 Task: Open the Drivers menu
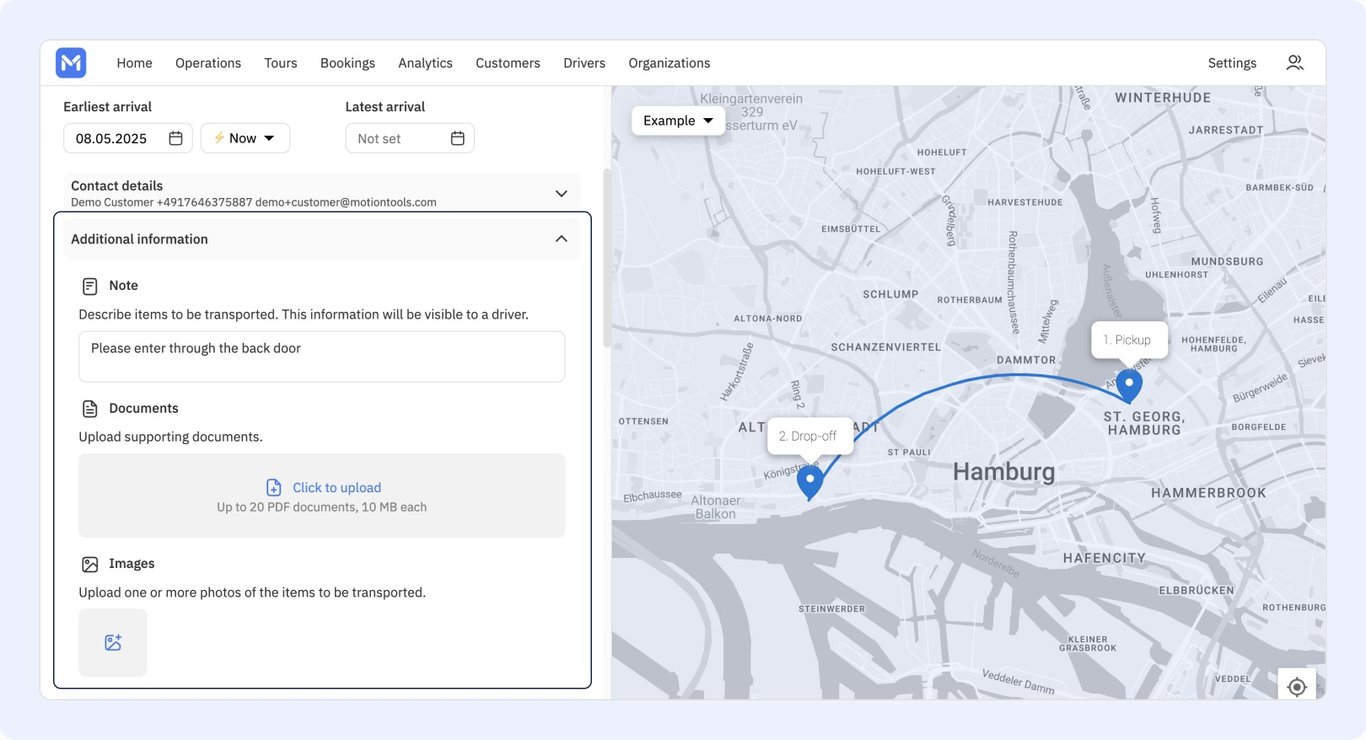pos(584,63)
